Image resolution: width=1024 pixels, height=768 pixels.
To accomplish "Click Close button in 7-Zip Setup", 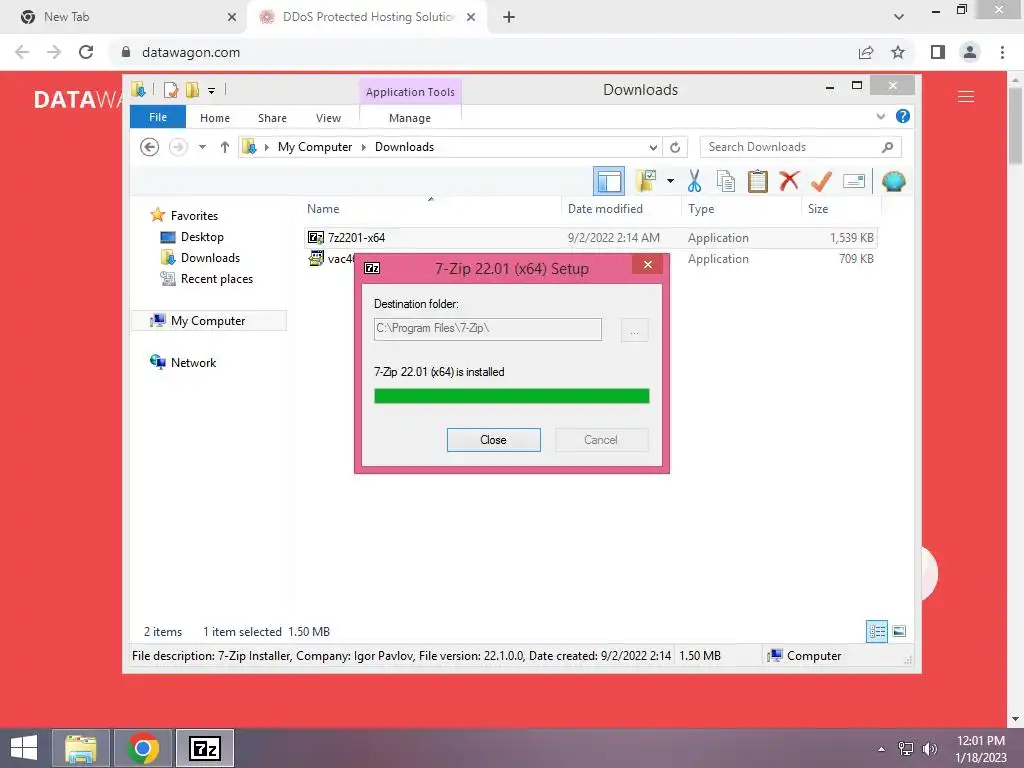I will coord(494,440).
